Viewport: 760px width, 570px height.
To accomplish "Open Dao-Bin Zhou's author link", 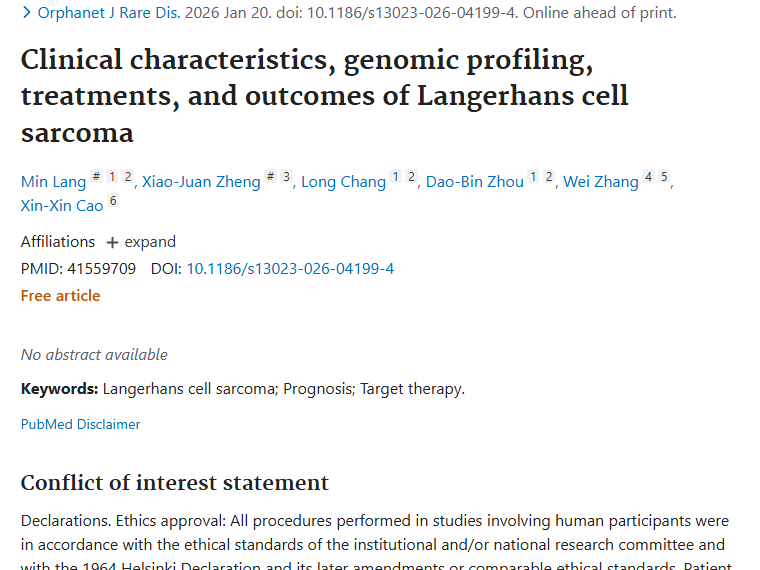I will pos(474,182).
